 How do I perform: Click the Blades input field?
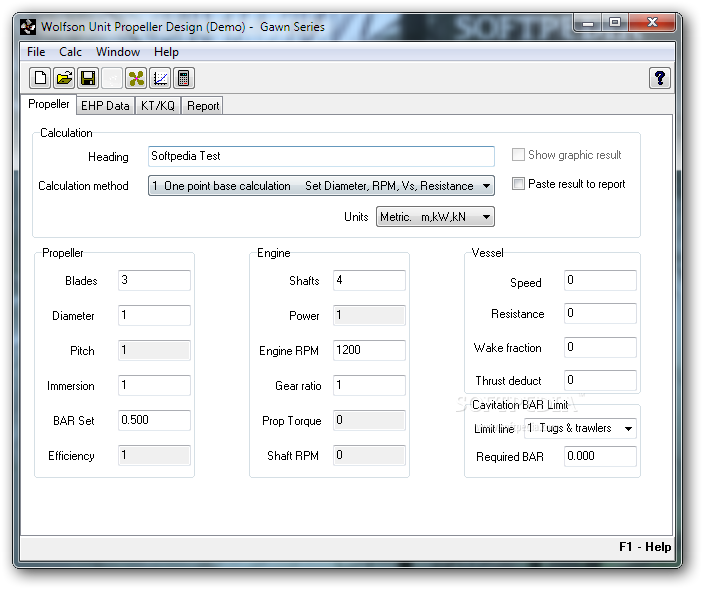[x=154, y=280]
